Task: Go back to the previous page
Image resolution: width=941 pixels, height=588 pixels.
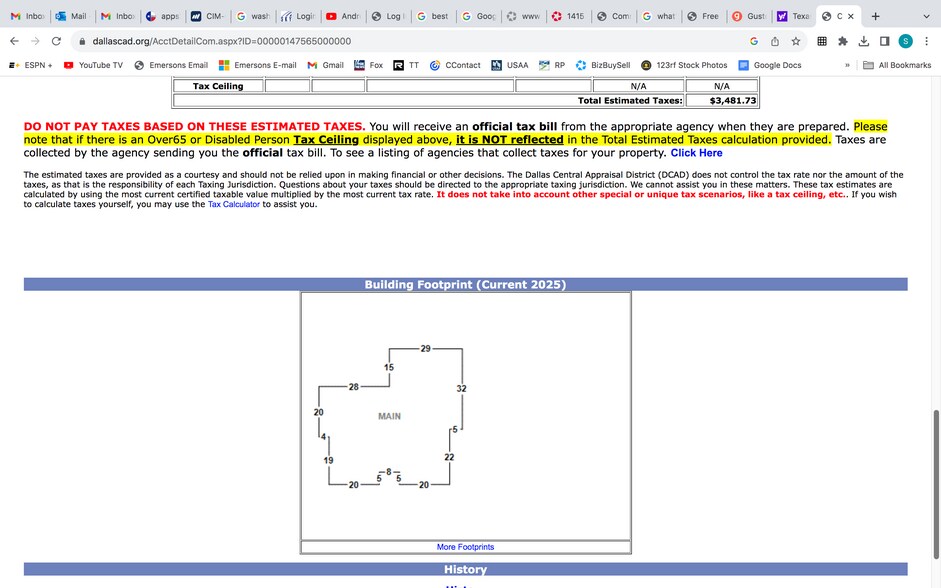Action: (14, 41)
